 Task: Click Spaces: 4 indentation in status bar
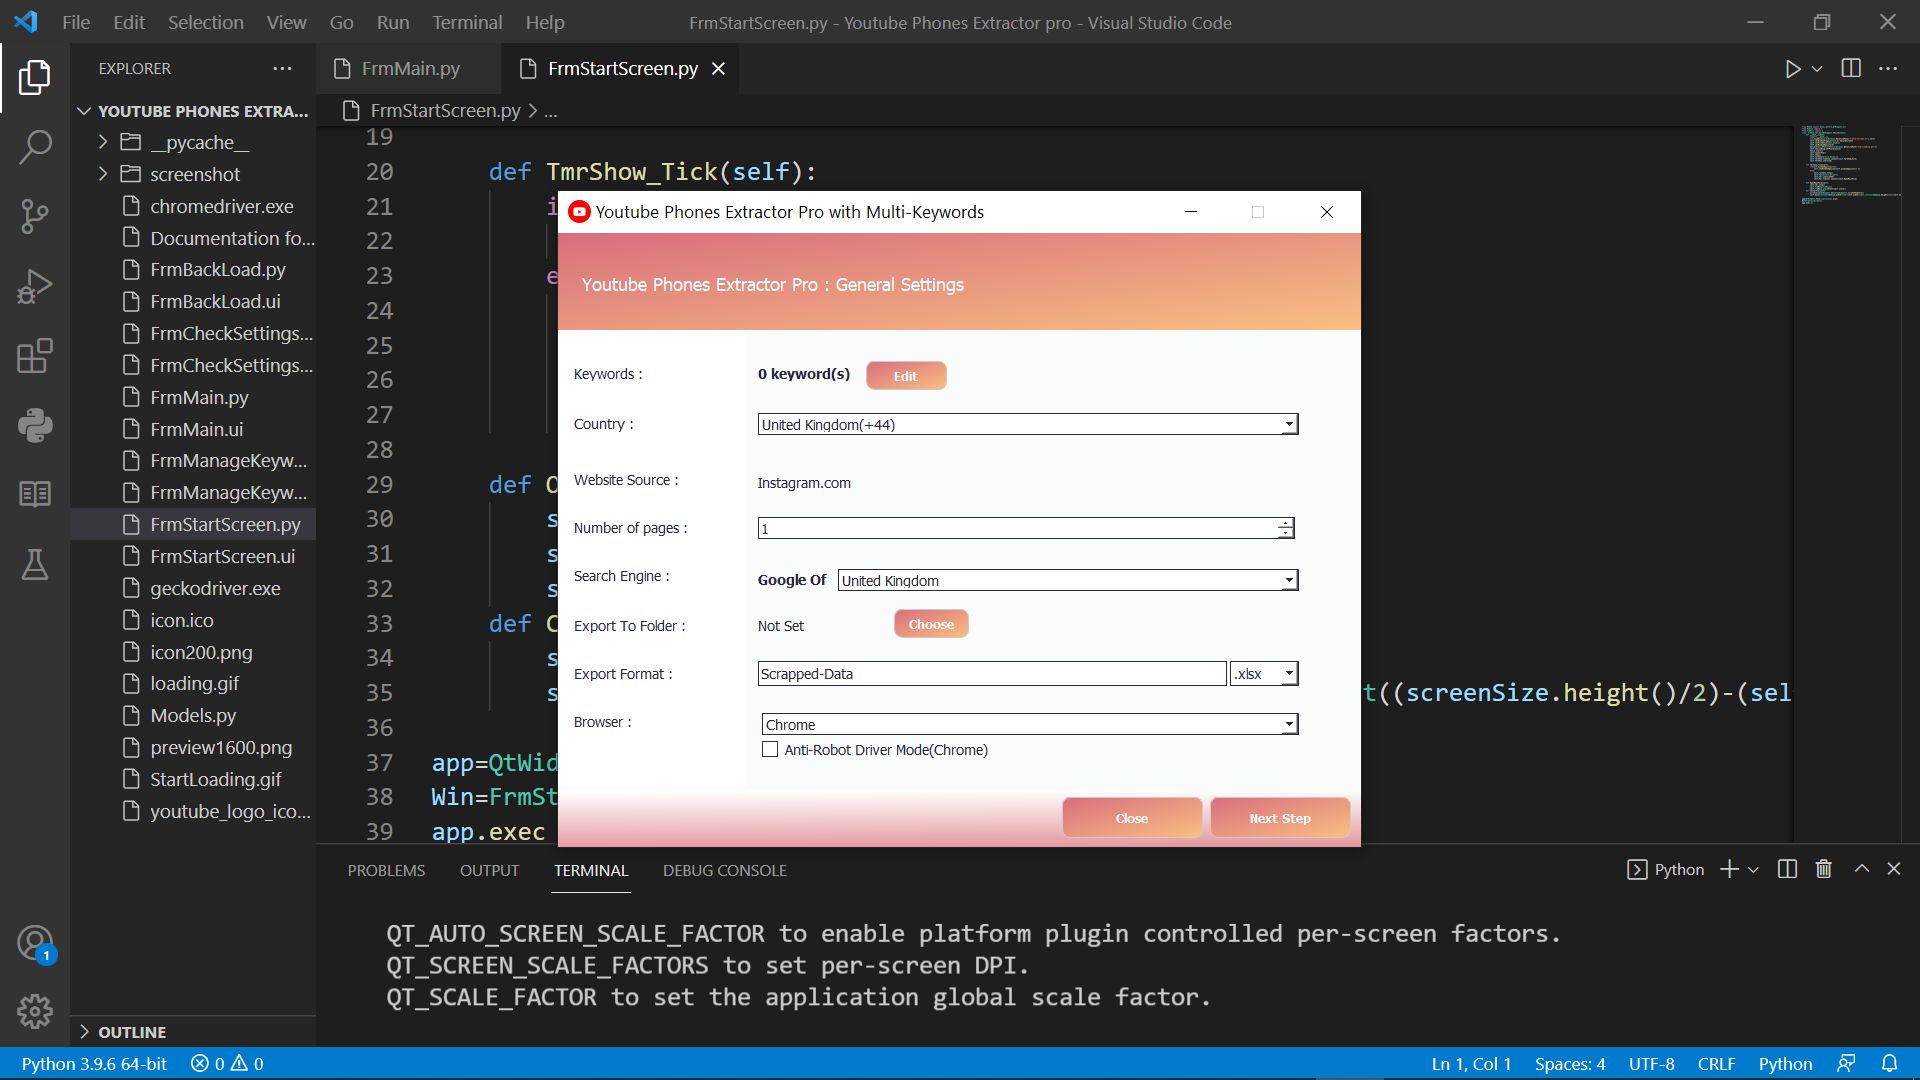[x=1570, y=1063]
